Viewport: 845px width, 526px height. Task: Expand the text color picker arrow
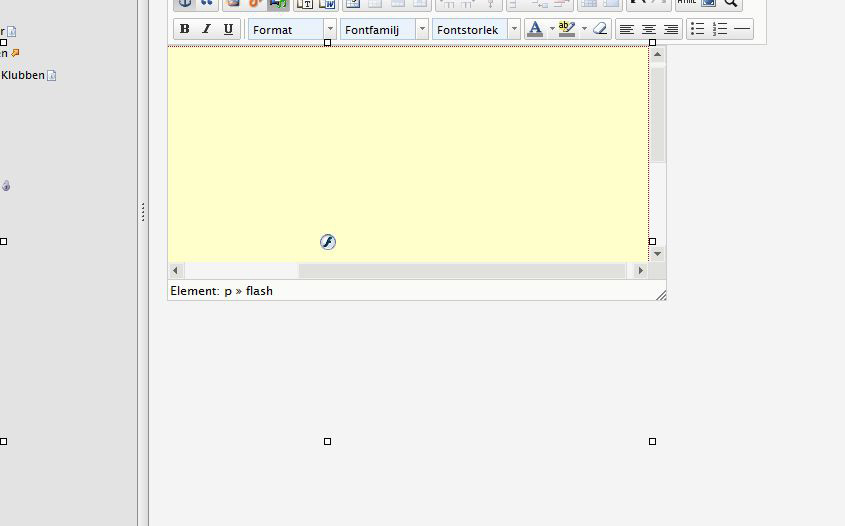click(x=552, y=29)
